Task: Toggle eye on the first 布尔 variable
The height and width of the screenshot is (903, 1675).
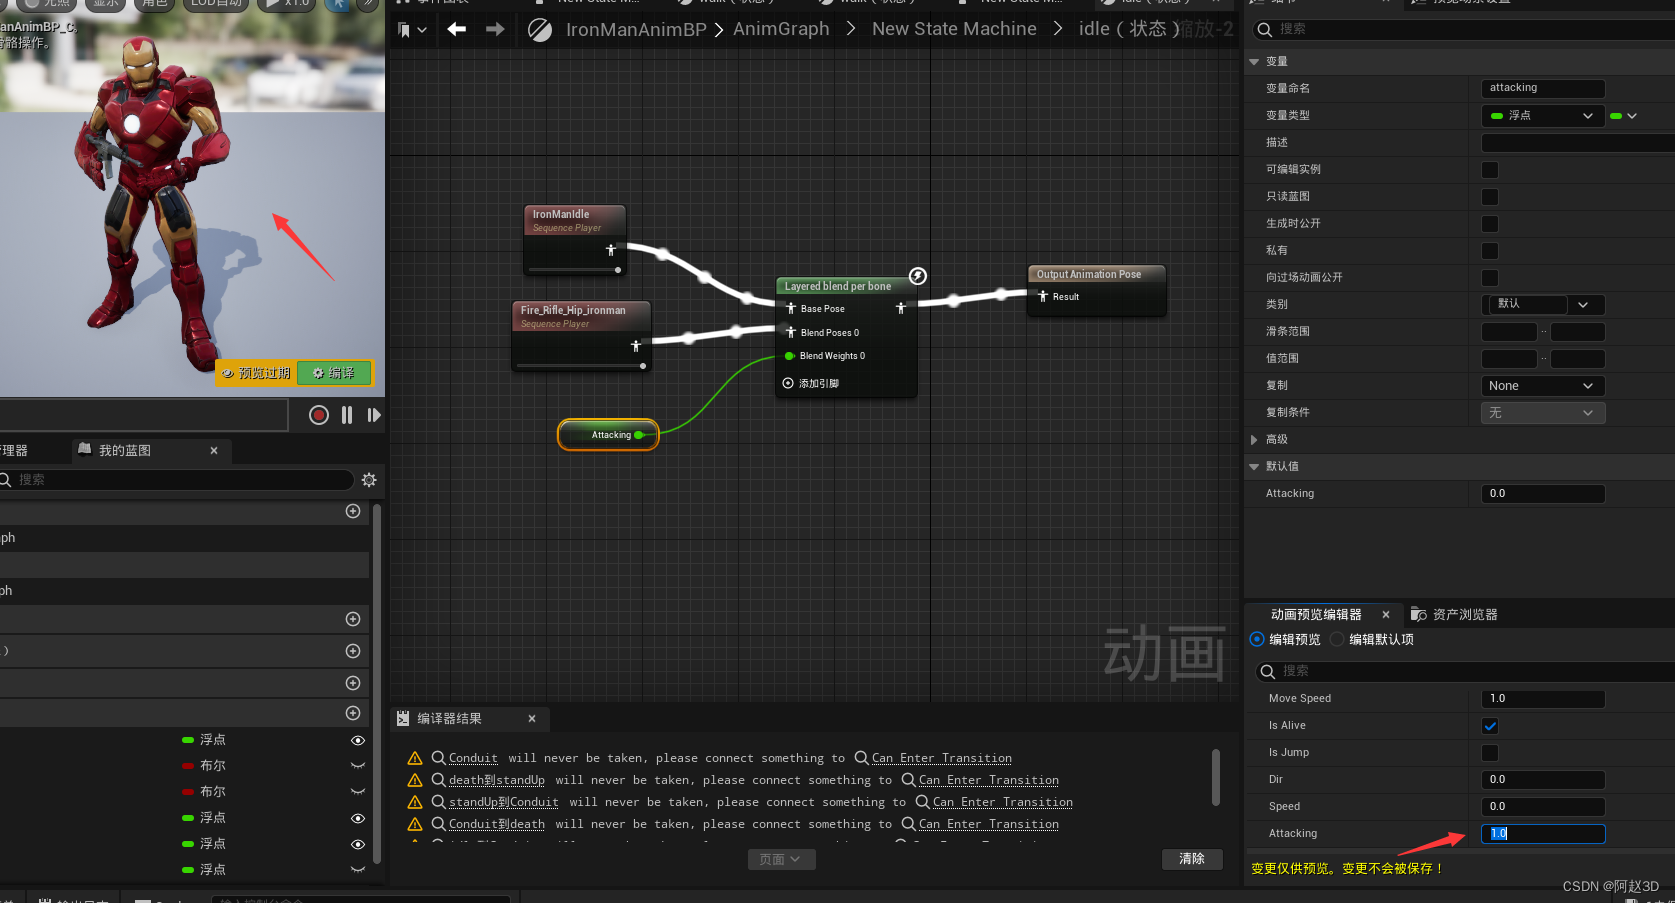Action: (x=357, y=766)
